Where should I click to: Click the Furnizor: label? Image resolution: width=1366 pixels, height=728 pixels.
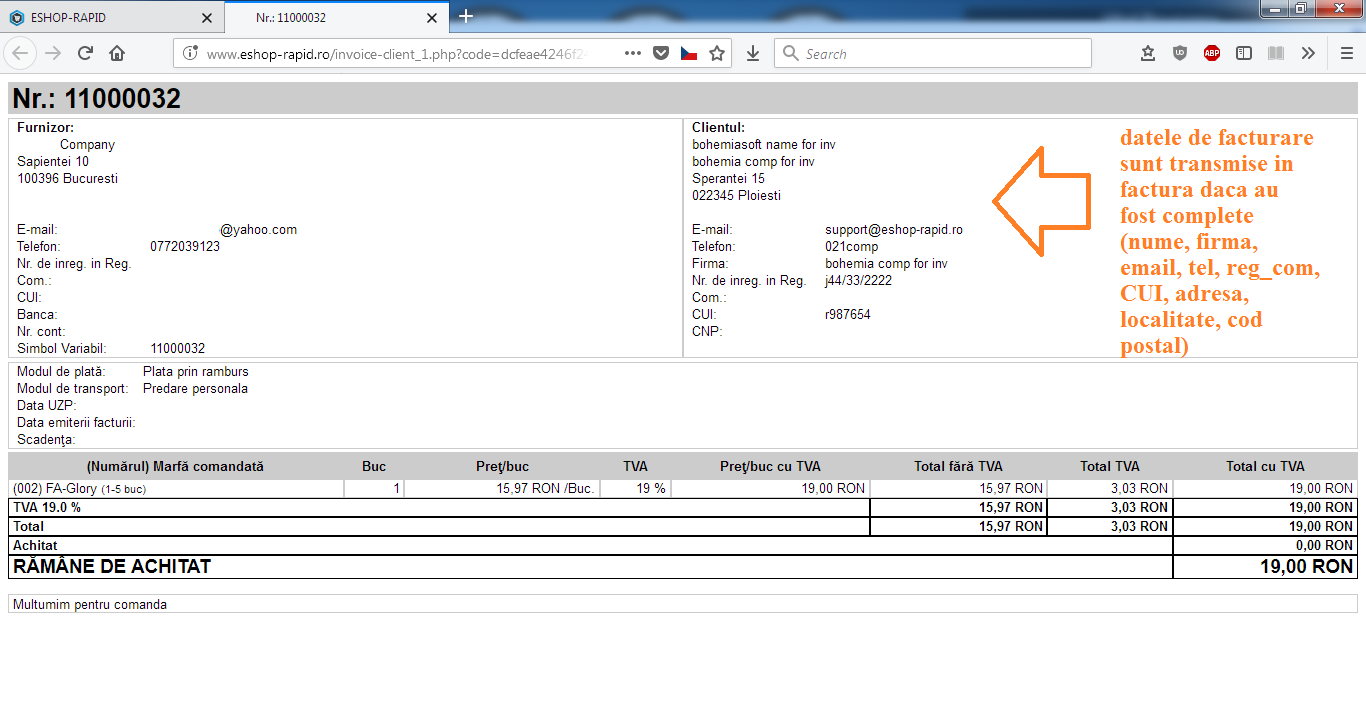(45, 127)
